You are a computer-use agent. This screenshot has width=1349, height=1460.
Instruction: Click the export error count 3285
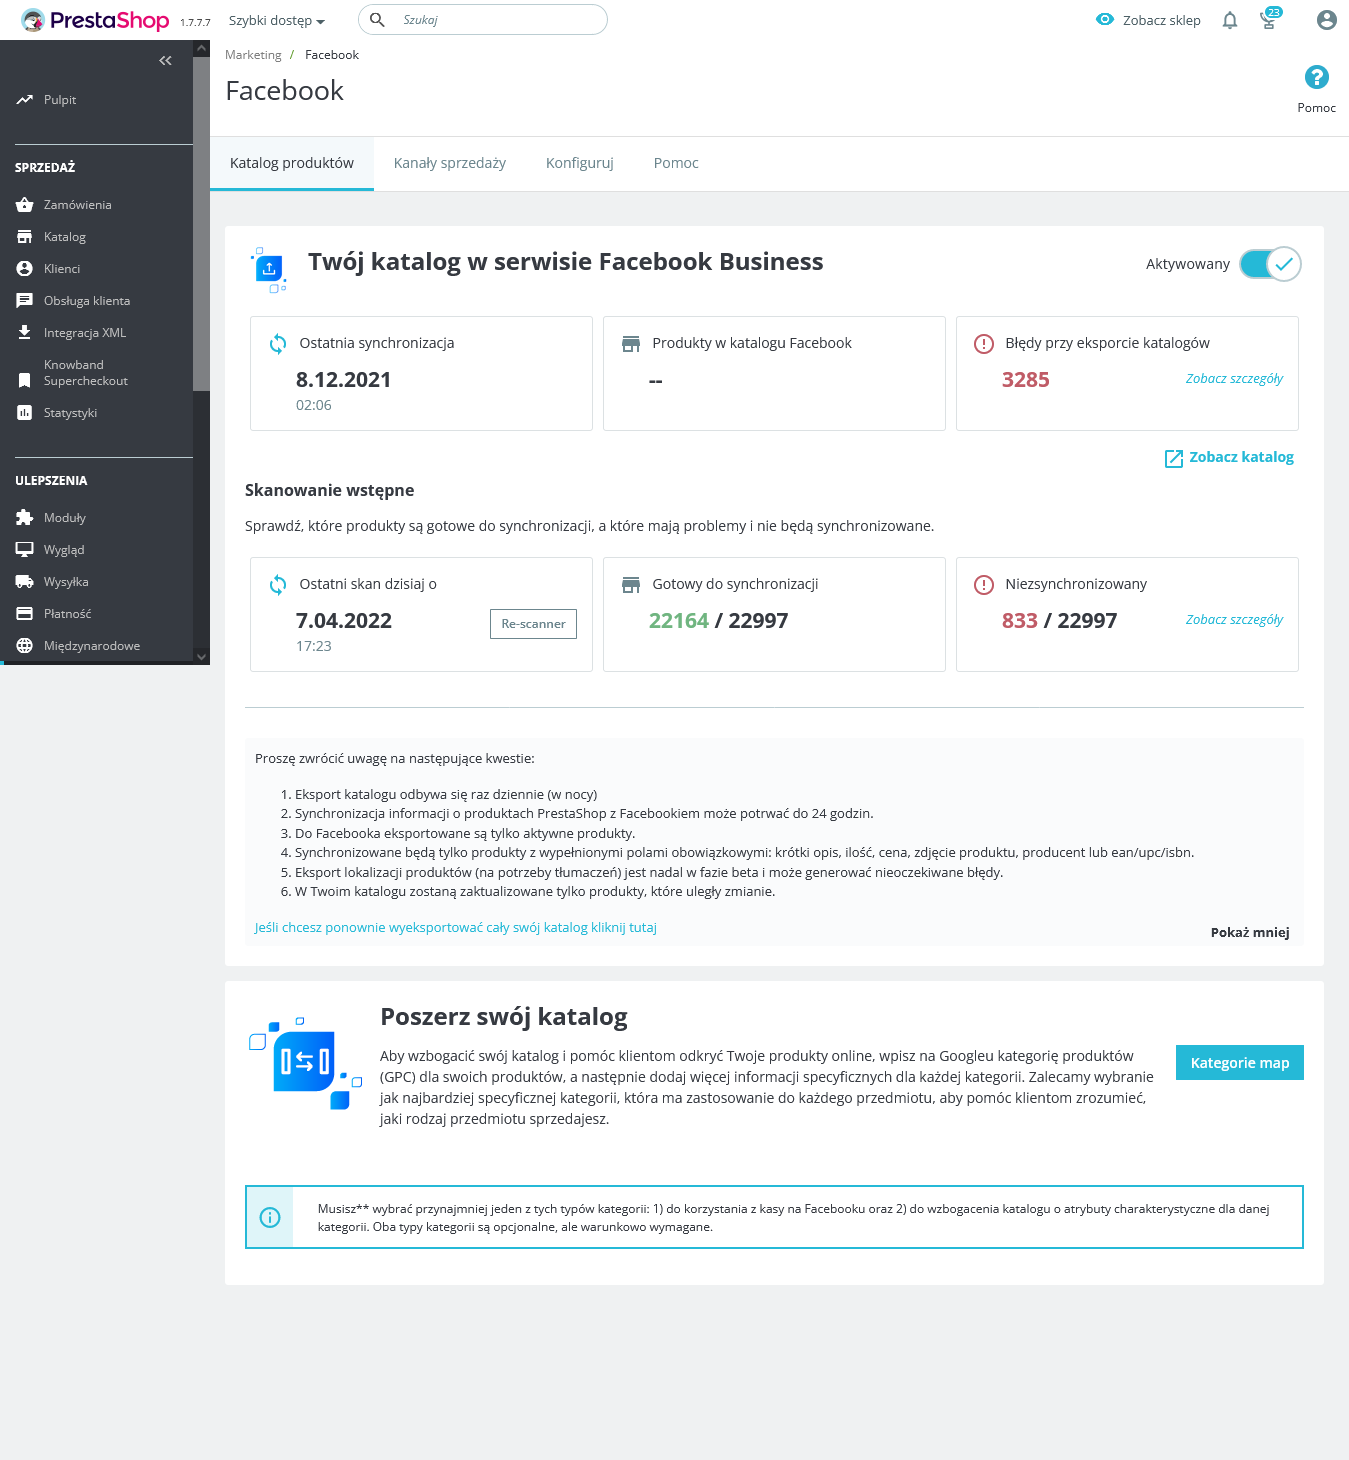tap(1026, 380)
